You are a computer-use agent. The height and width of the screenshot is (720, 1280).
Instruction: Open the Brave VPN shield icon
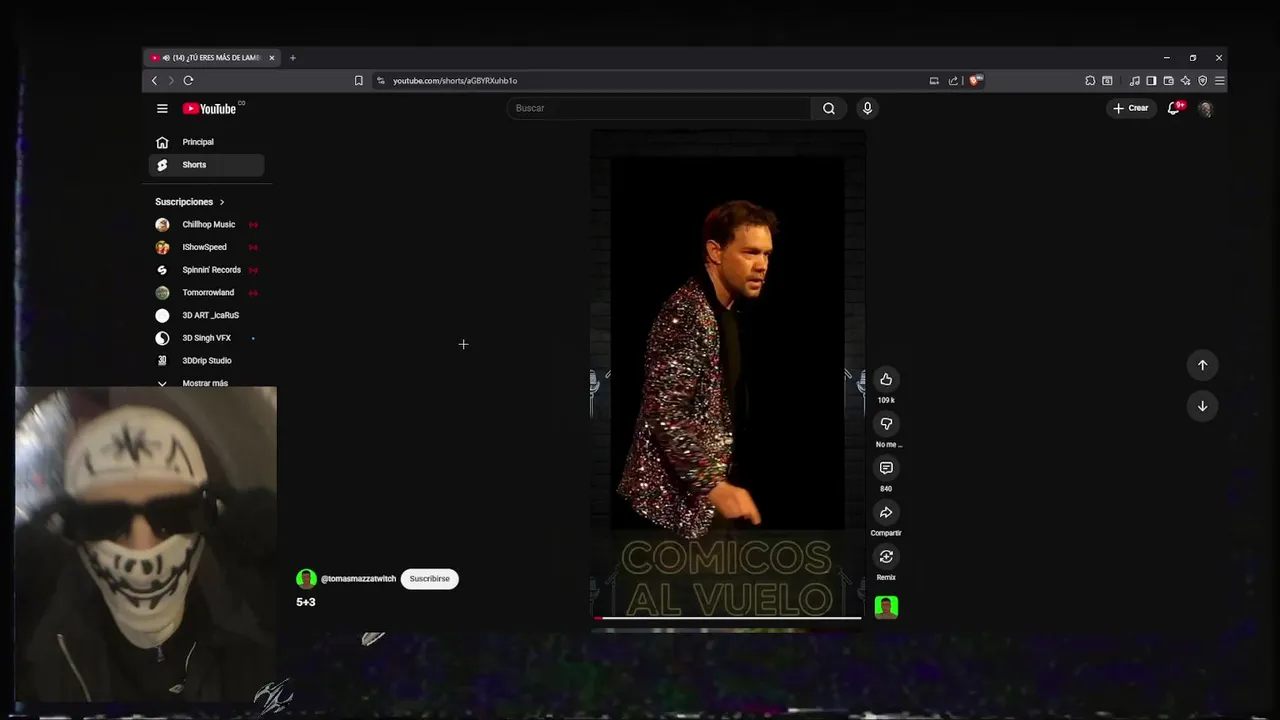pos(1202,80)
